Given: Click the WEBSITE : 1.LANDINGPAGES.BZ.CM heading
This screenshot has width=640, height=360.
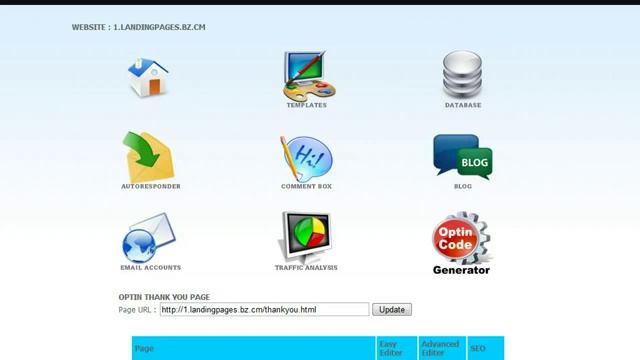Looking at the screenshot, I should [139, 27].
